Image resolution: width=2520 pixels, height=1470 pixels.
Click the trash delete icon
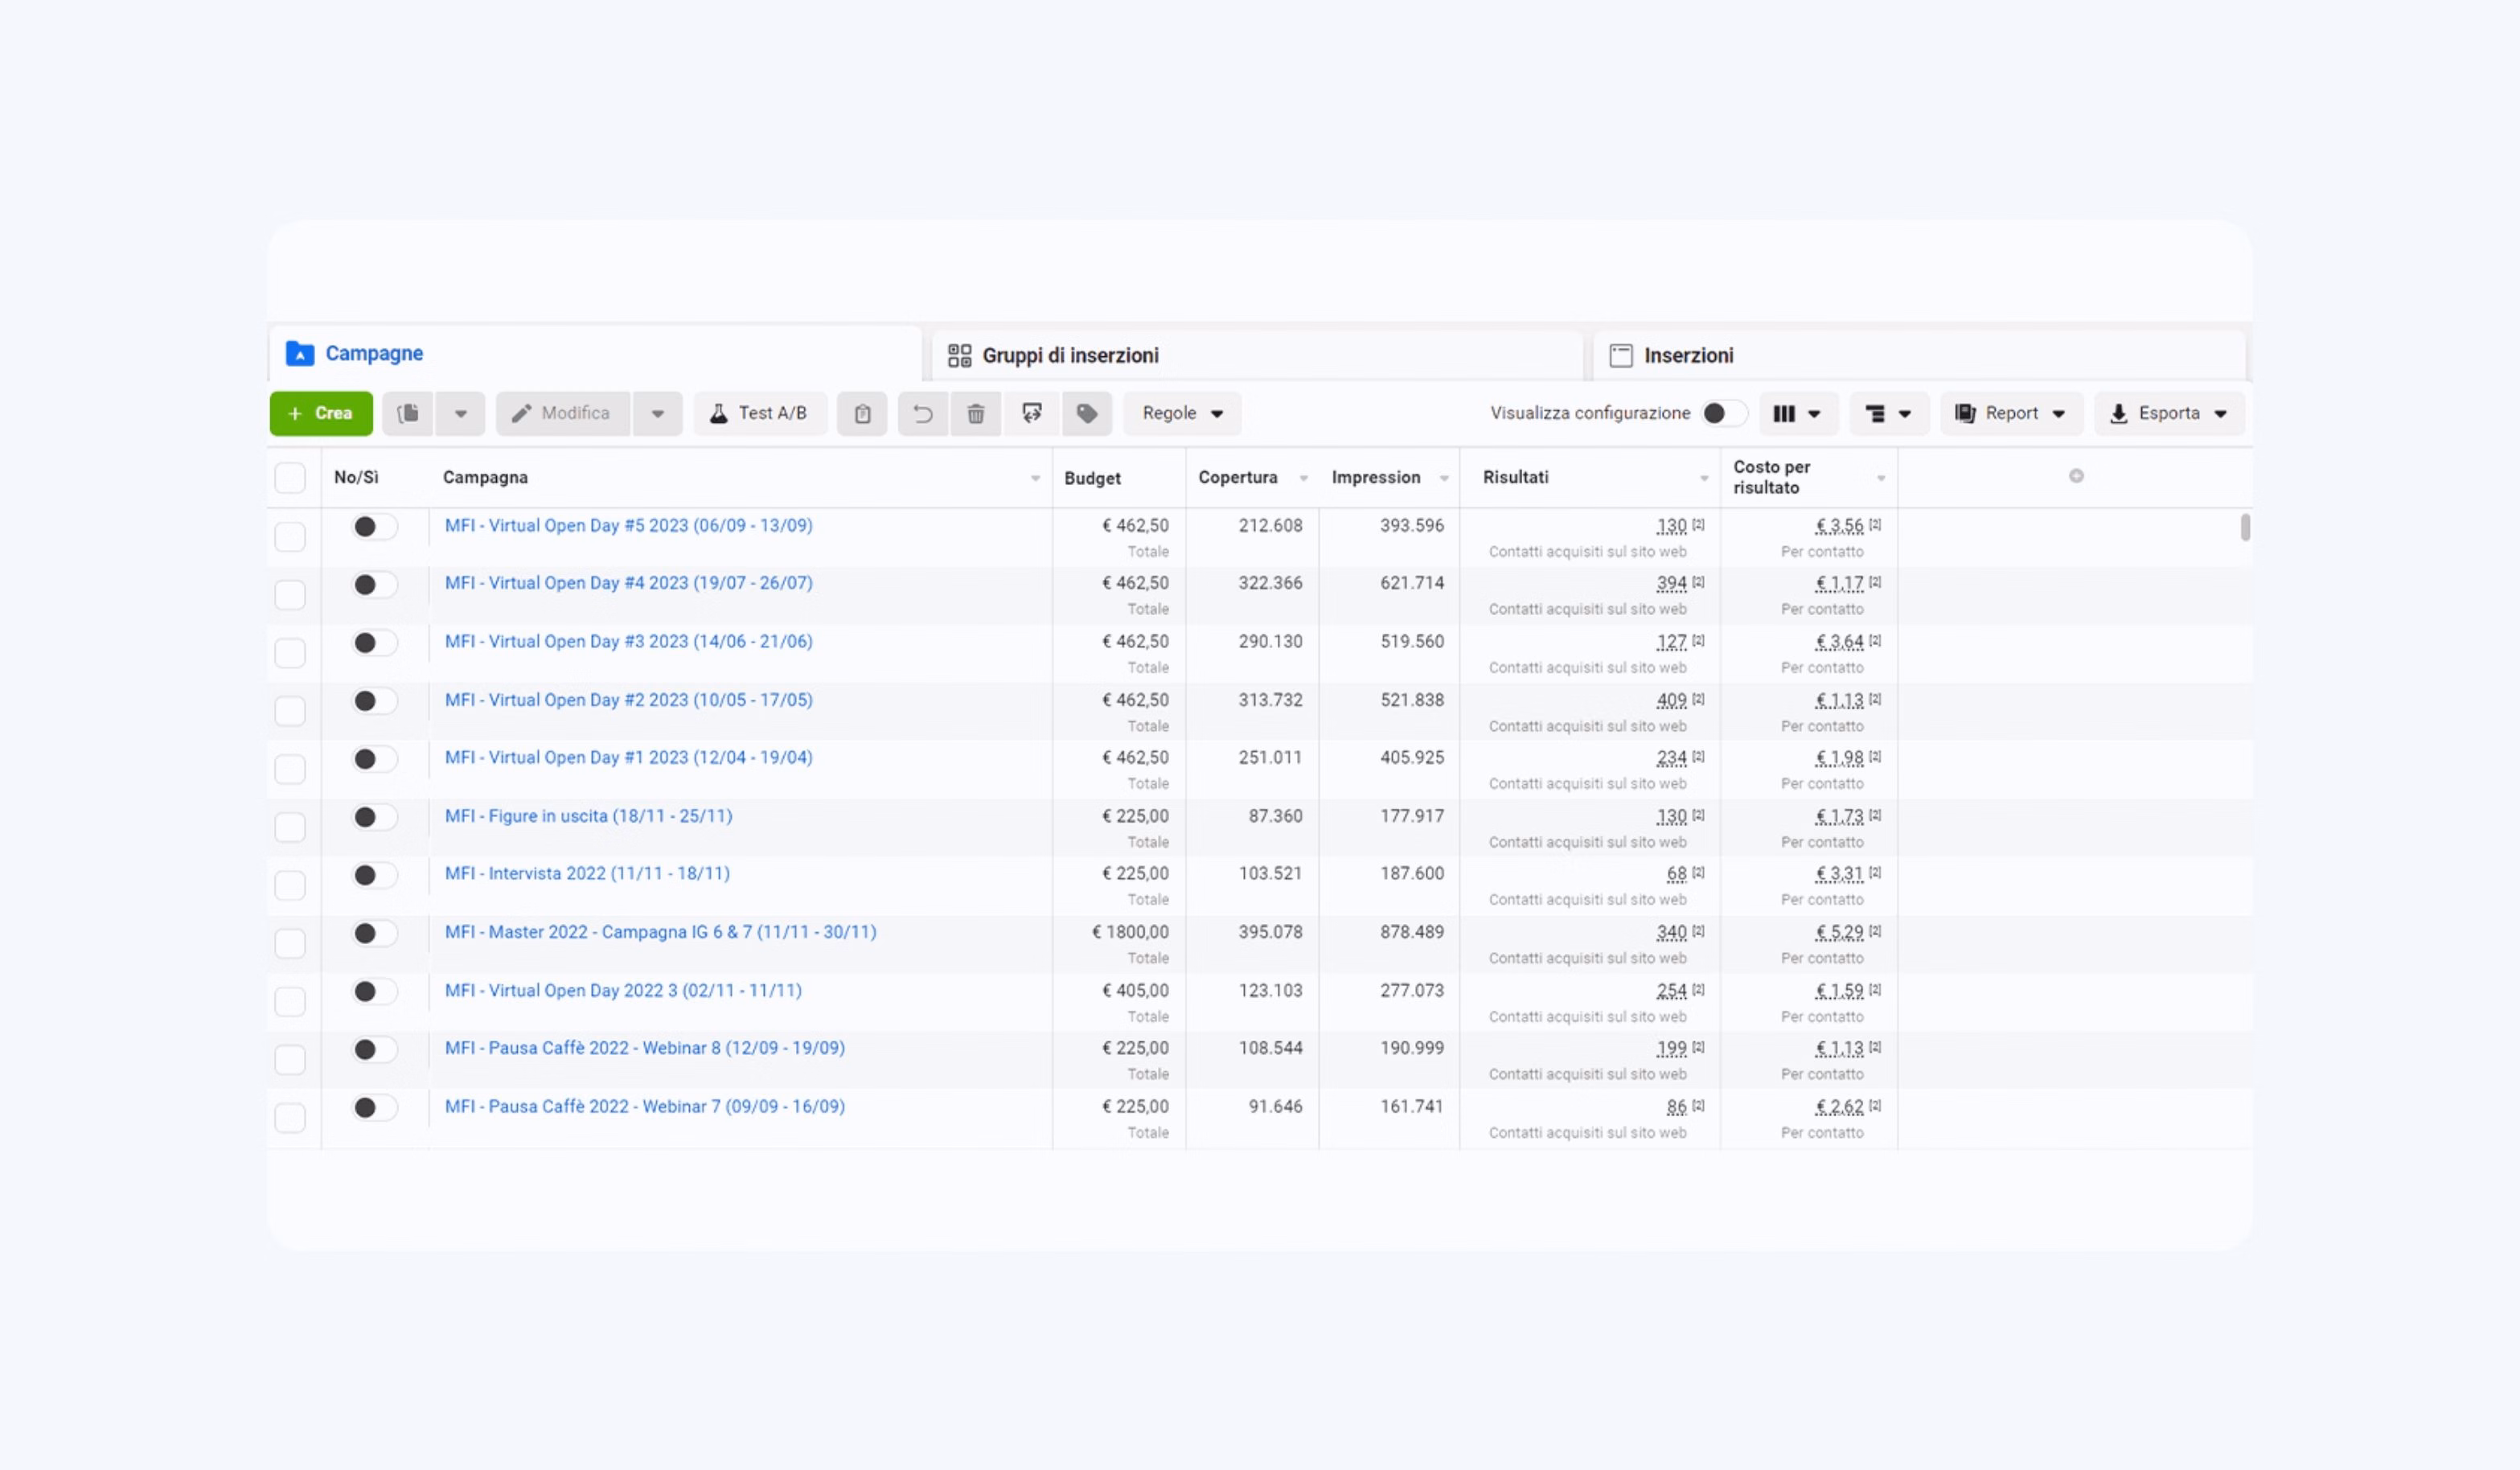[x=976, y=413]
